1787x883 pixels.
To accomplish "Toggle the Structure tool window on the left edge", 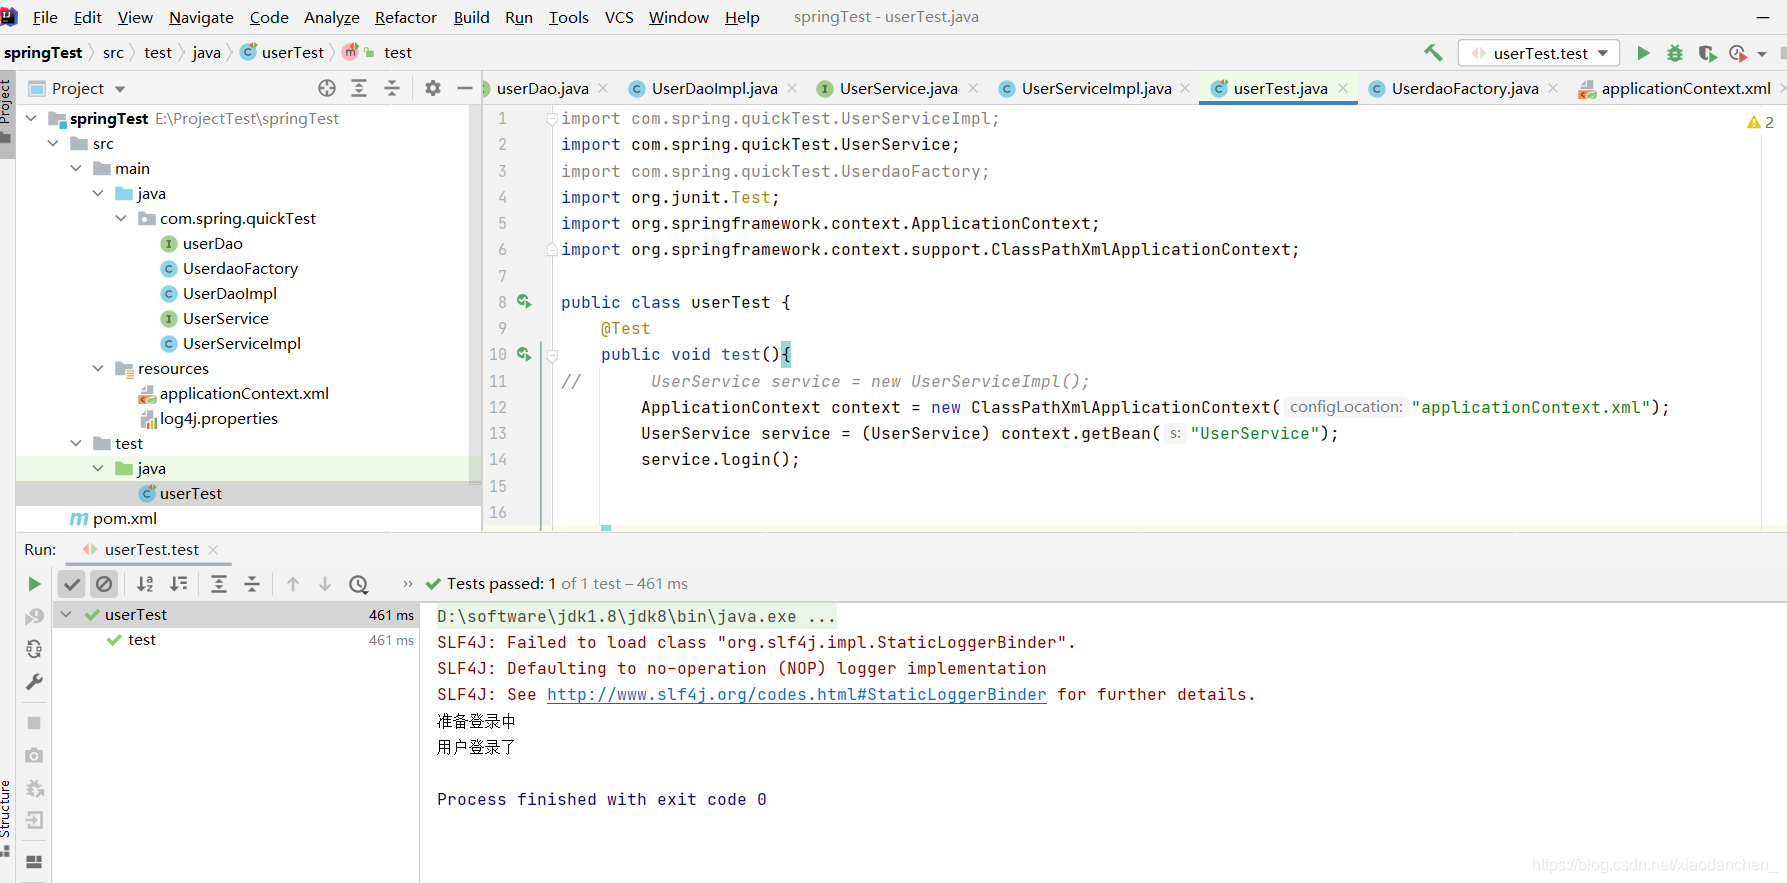I will point(6,810).
